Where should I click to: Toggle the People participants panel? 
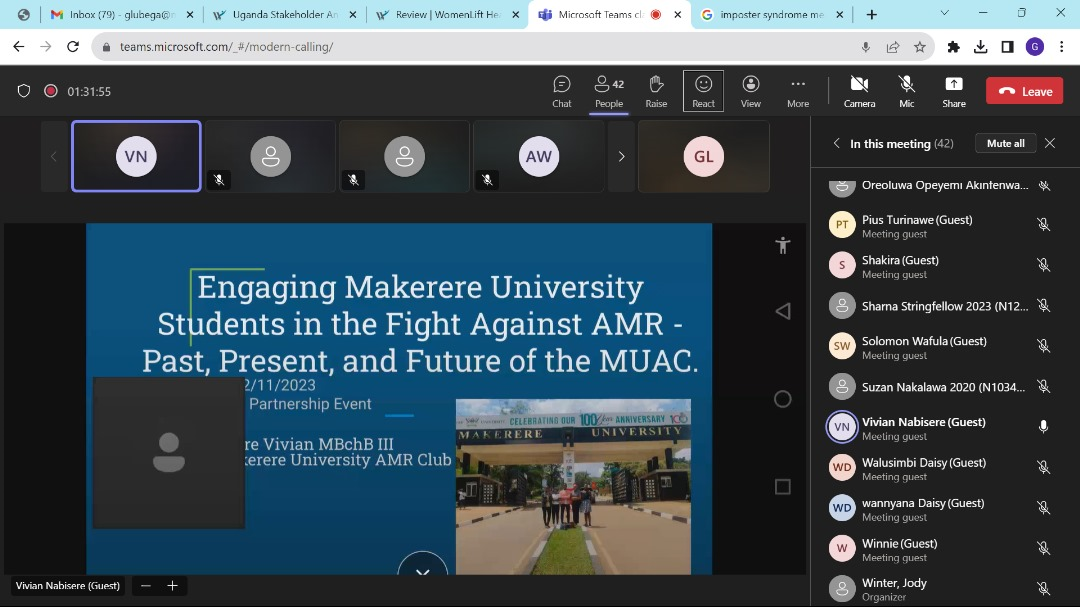tap(609, 91)
